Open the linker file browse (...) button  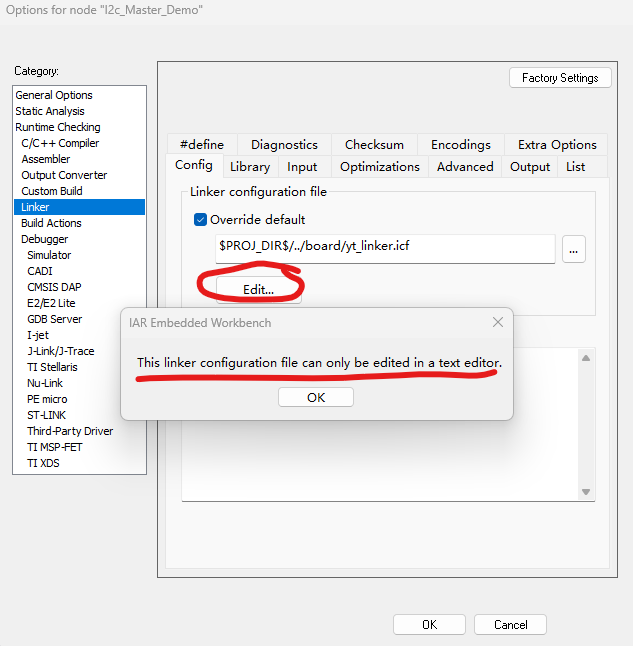point(573,250)
